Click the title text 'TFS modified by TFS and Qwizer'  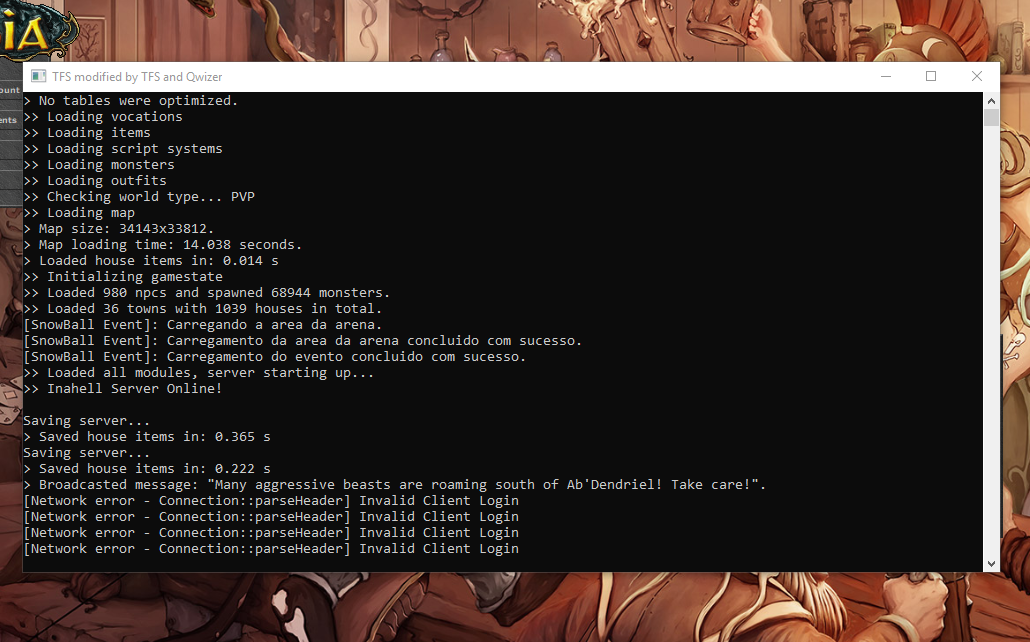coord(137,77)
